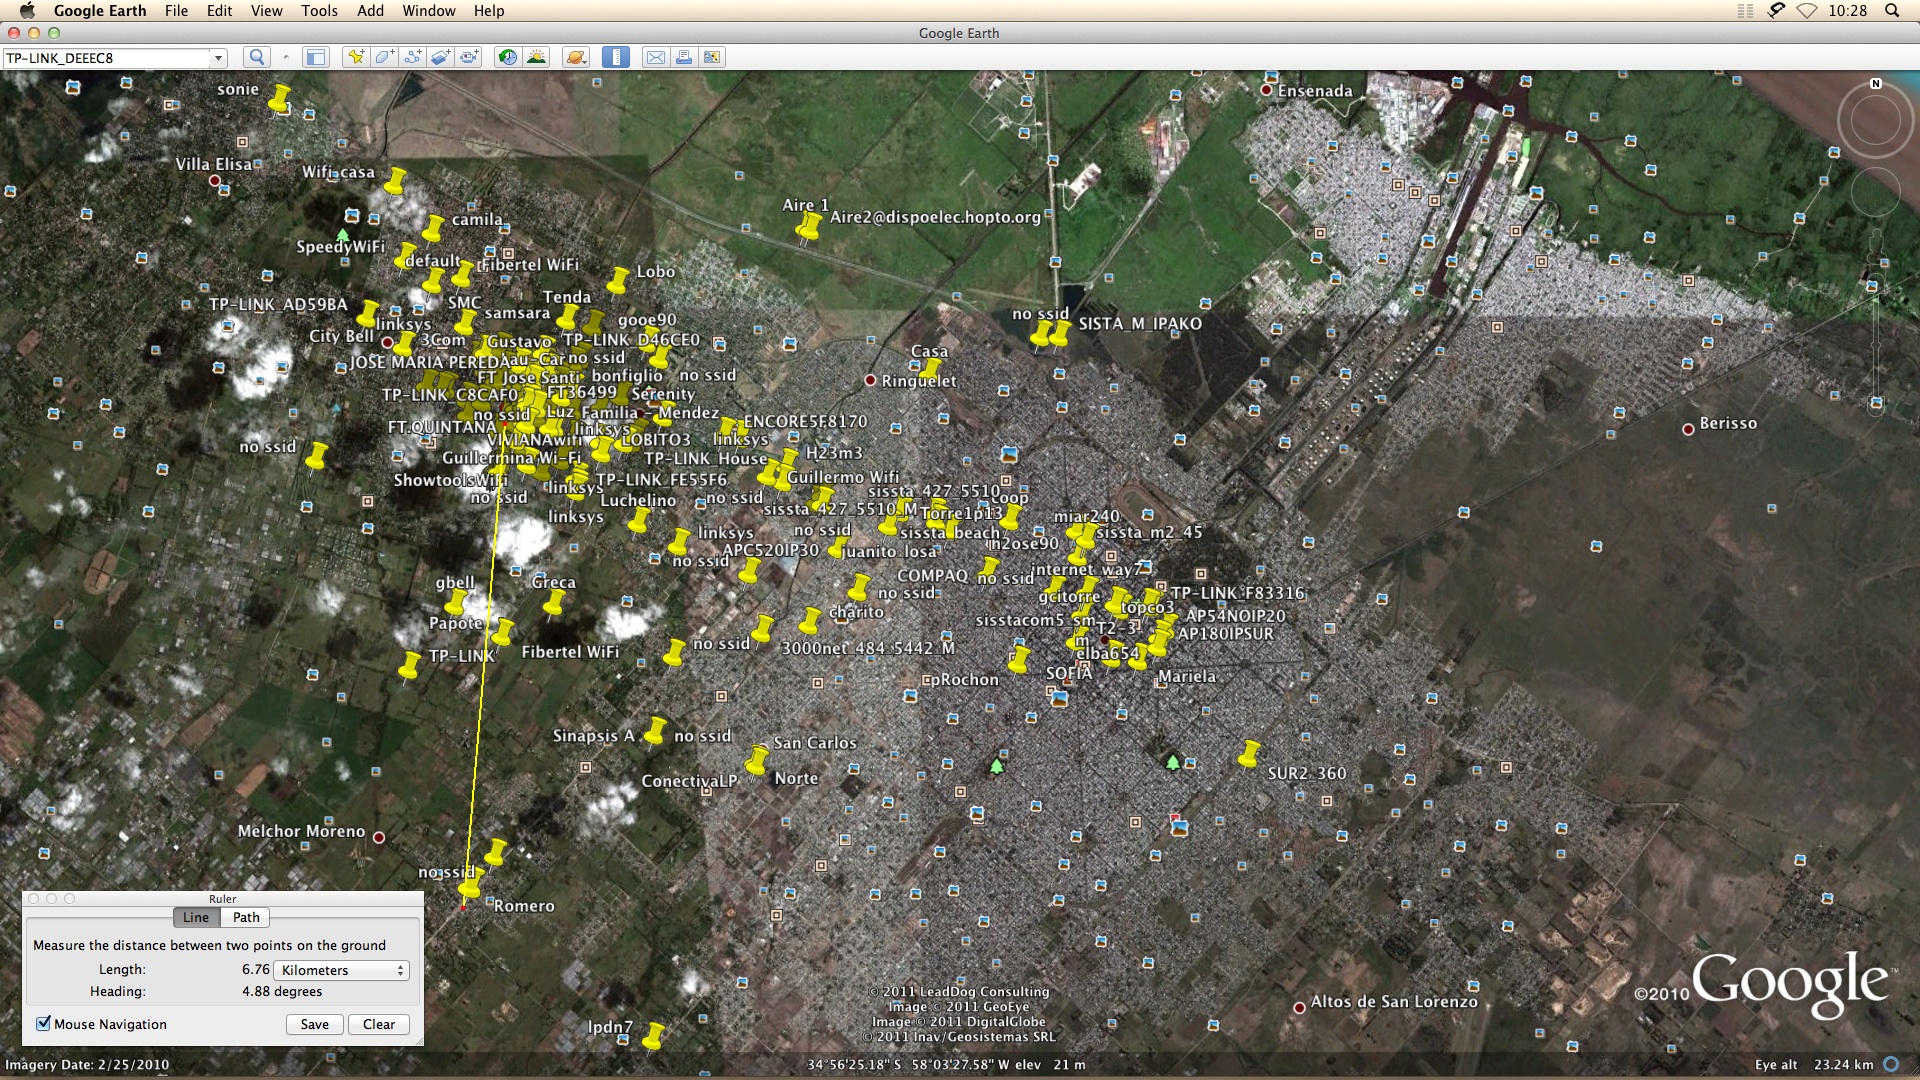Screen dimensions: 1920x1080
Task: Click the Add Polygon tool
Action: [384, 57]
